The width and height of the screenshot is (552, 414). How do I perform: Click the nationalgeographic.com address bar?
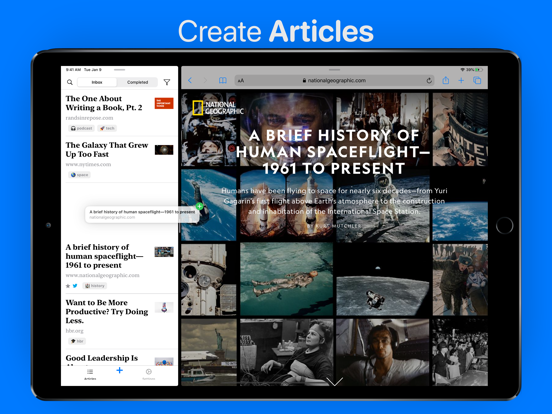(334, 81)
